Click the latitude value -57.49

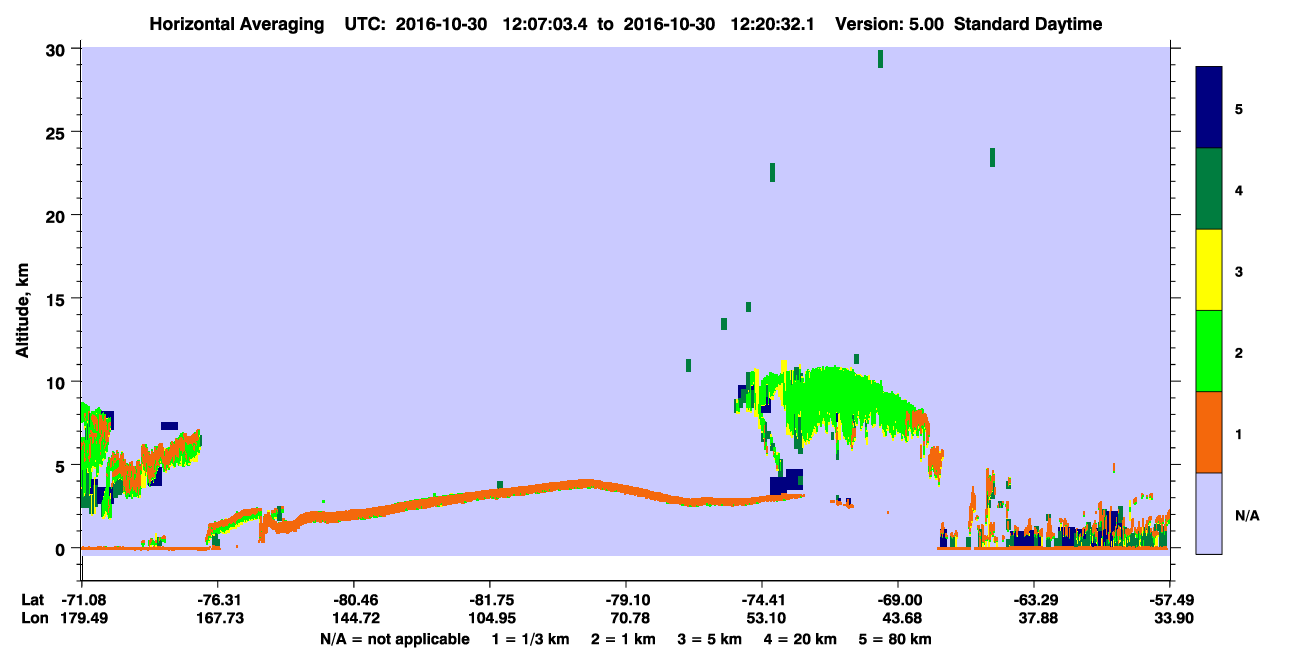pyautogui.click(x=1170, y=600)
